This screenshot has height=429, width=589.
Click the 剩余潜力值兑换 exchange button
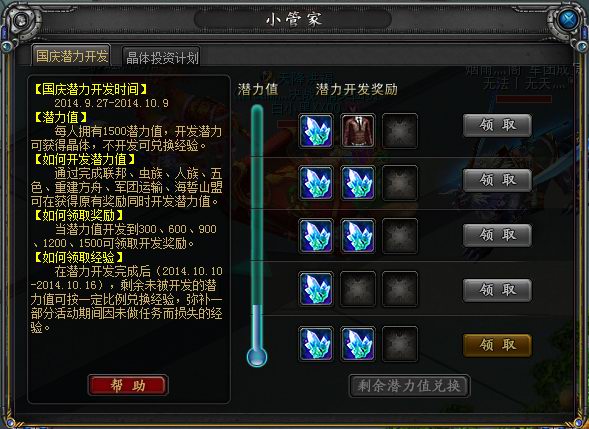[x=409, y=385]
